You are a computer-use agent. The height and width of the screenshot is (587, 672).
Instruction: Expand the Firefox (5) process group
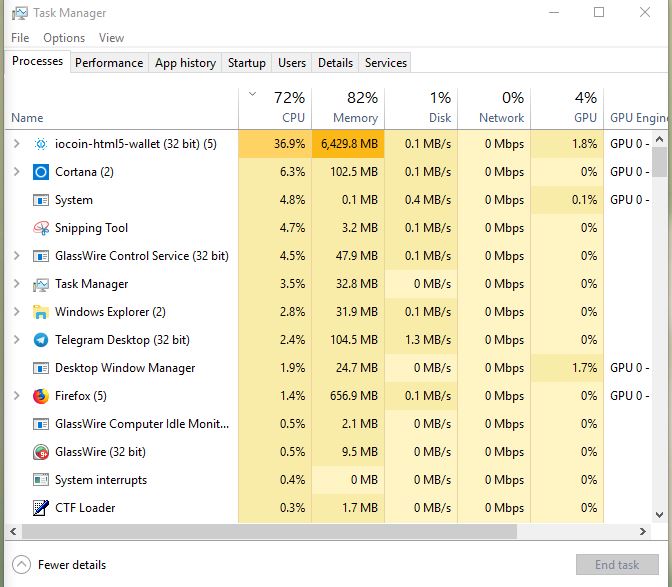[x=17, y=395]
